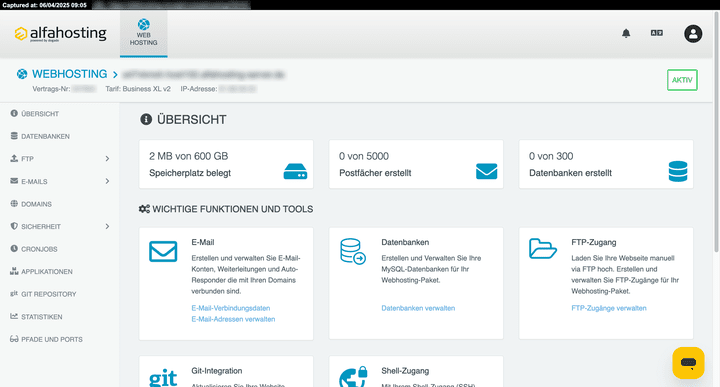Image resolution: width=720 pixels, height=387 pixels.
Task: Click the WEBHOSTING breadcrumb link
Action: 69,74
